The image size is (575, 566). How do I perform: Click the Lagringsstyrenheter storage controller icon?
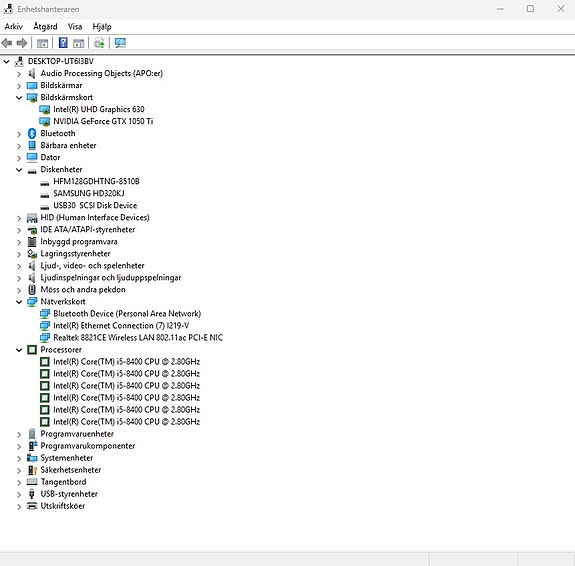32,254
